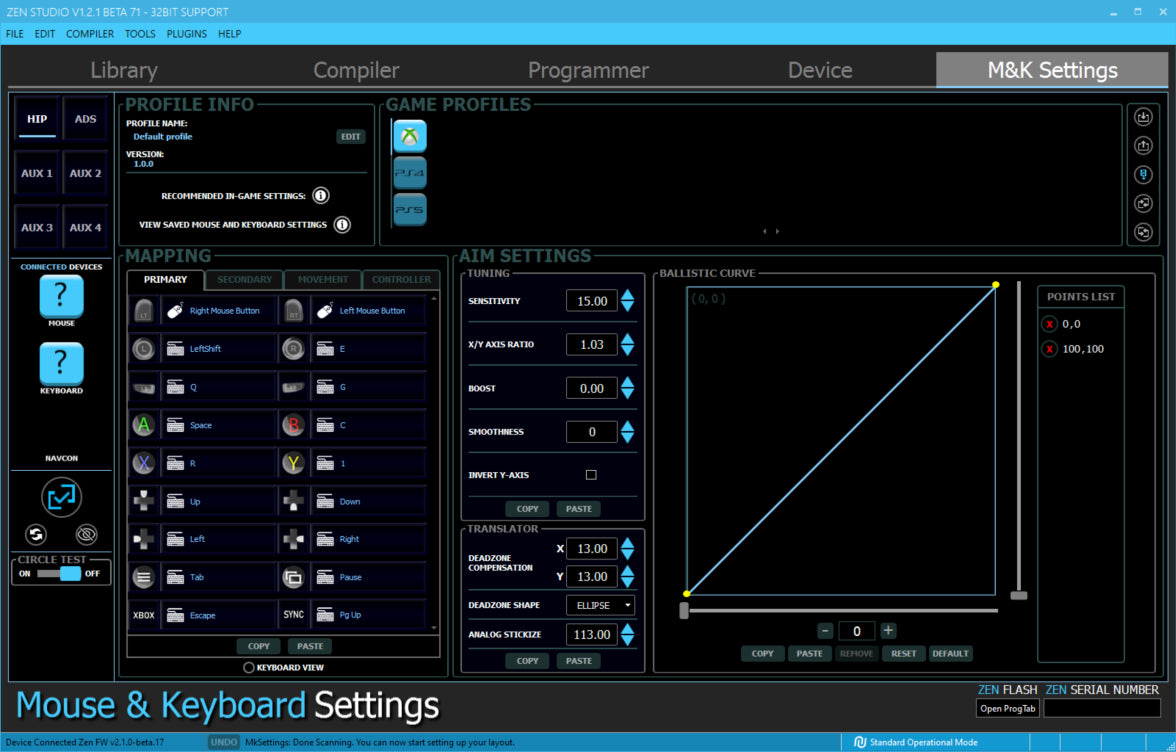Enable the Invert Y-Axis checkbox
Image resolution: width=1176 pixels, height=752 pixels.
click(x=591, y=475)
